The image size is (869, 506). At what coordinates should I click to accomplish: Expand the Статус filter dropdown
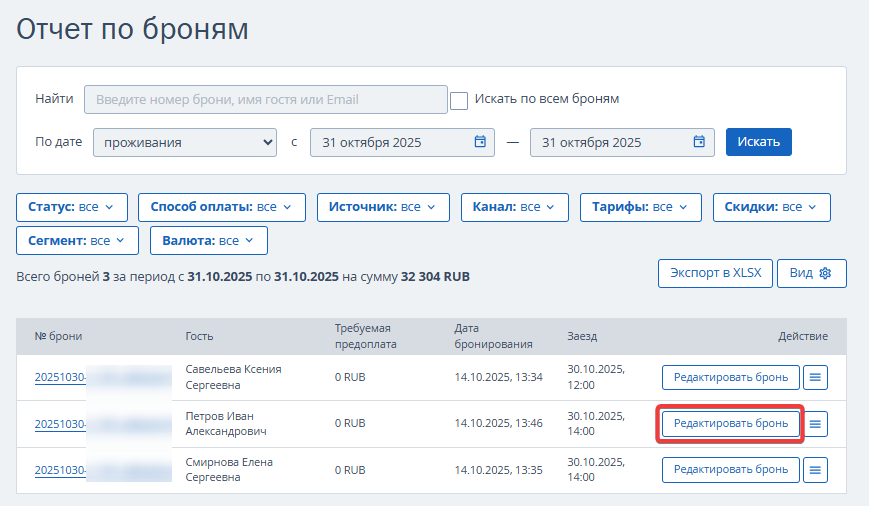click(x=72, y=207)
